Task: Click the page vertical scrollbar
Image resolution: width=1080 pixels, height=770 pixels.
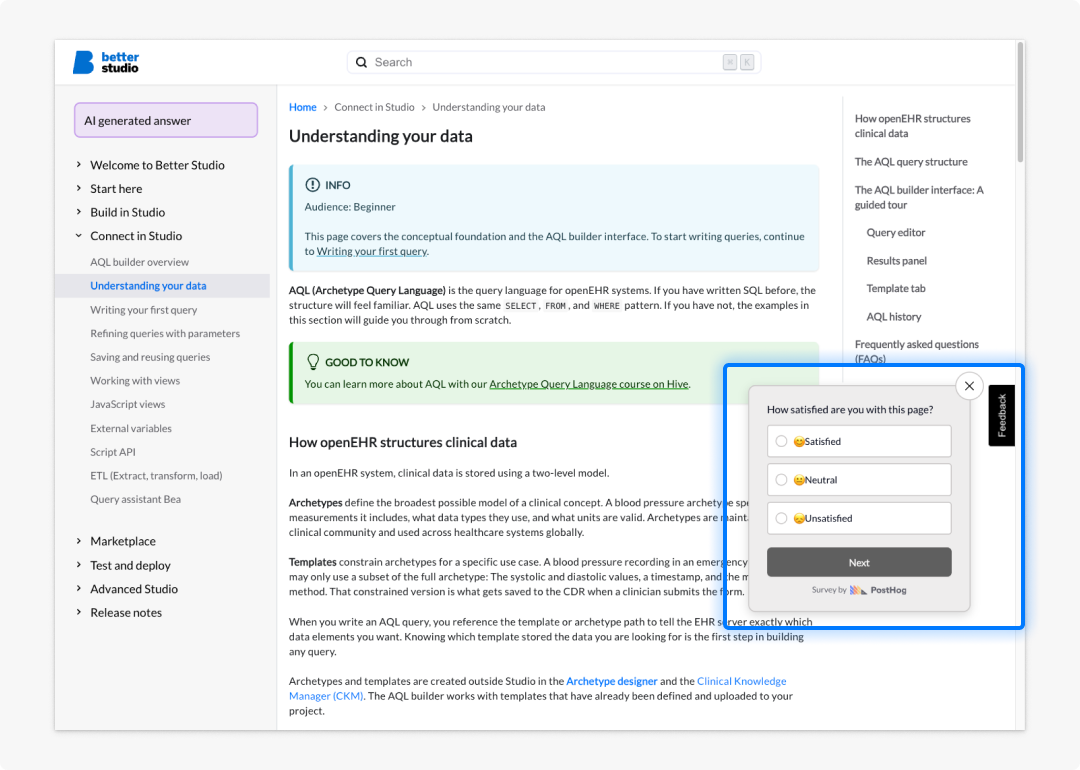Action: coord(1020,102)
